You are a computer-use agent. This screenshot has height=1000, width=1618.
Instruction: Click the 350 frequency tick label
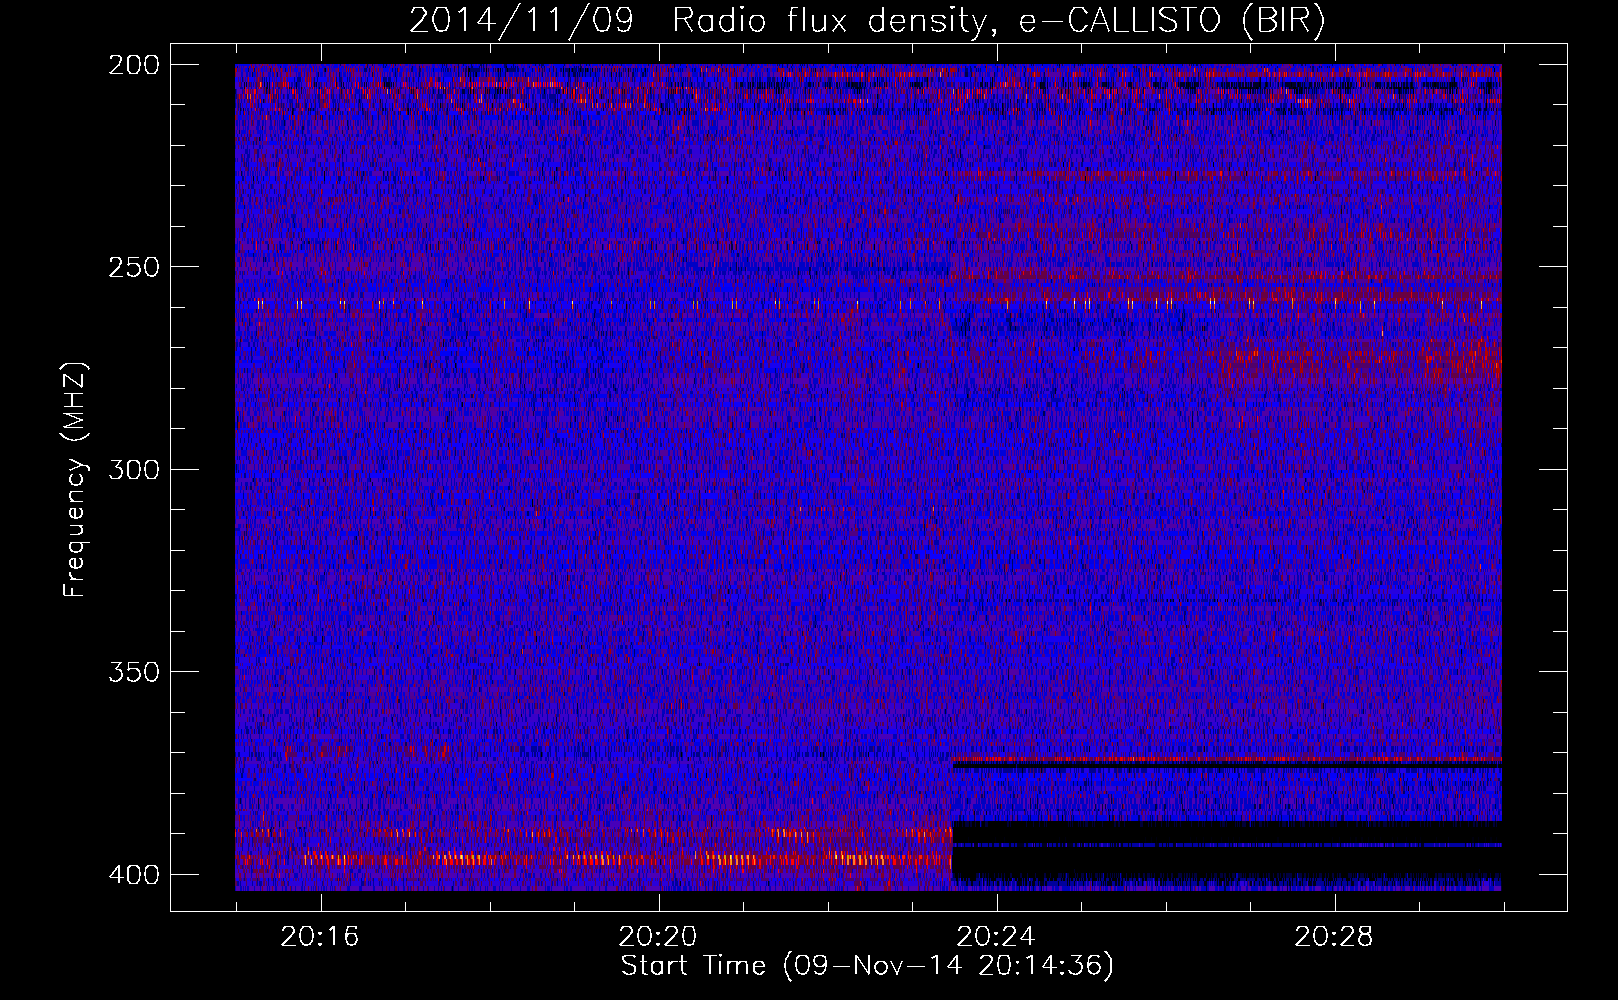133,671
